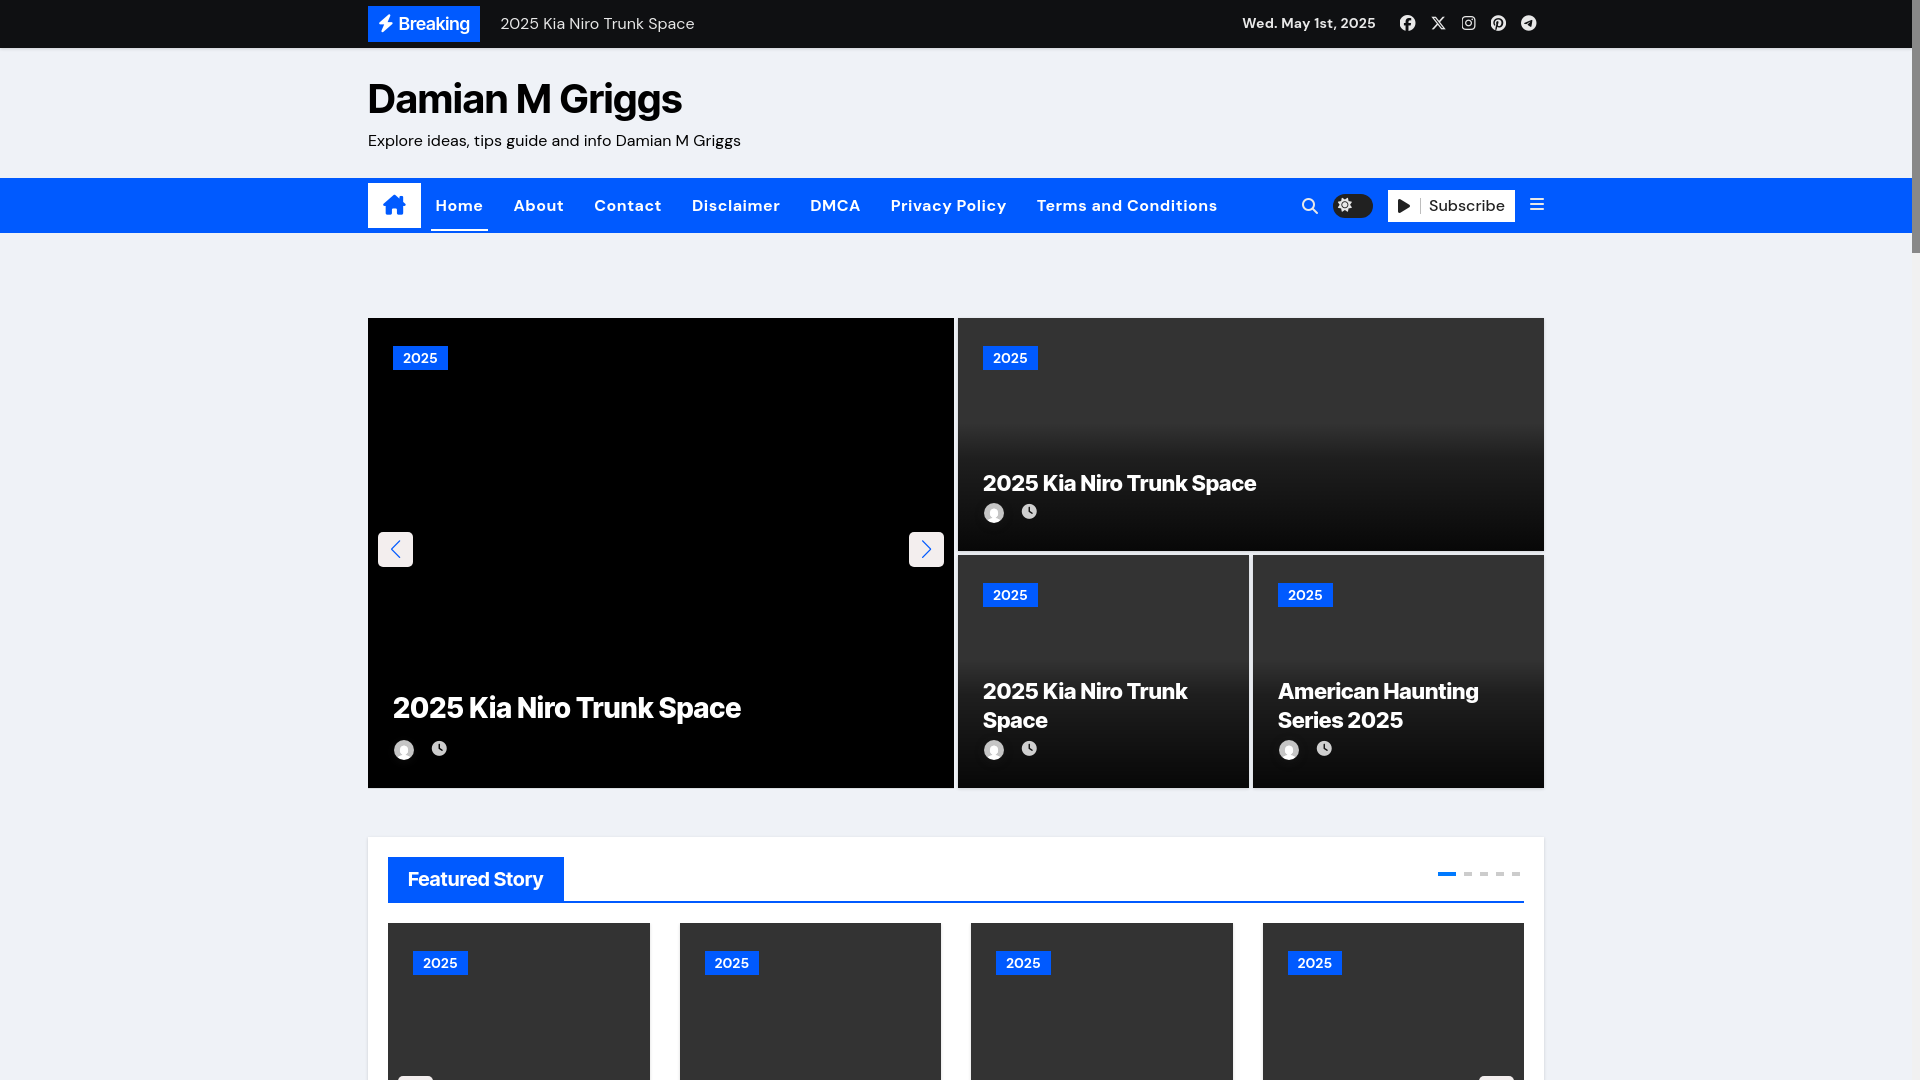Open breaking headline 2025 Kia Niro Trunk Space
Screen dimensions: 1920x1080
pyautogui.click(x=597, y=24)
